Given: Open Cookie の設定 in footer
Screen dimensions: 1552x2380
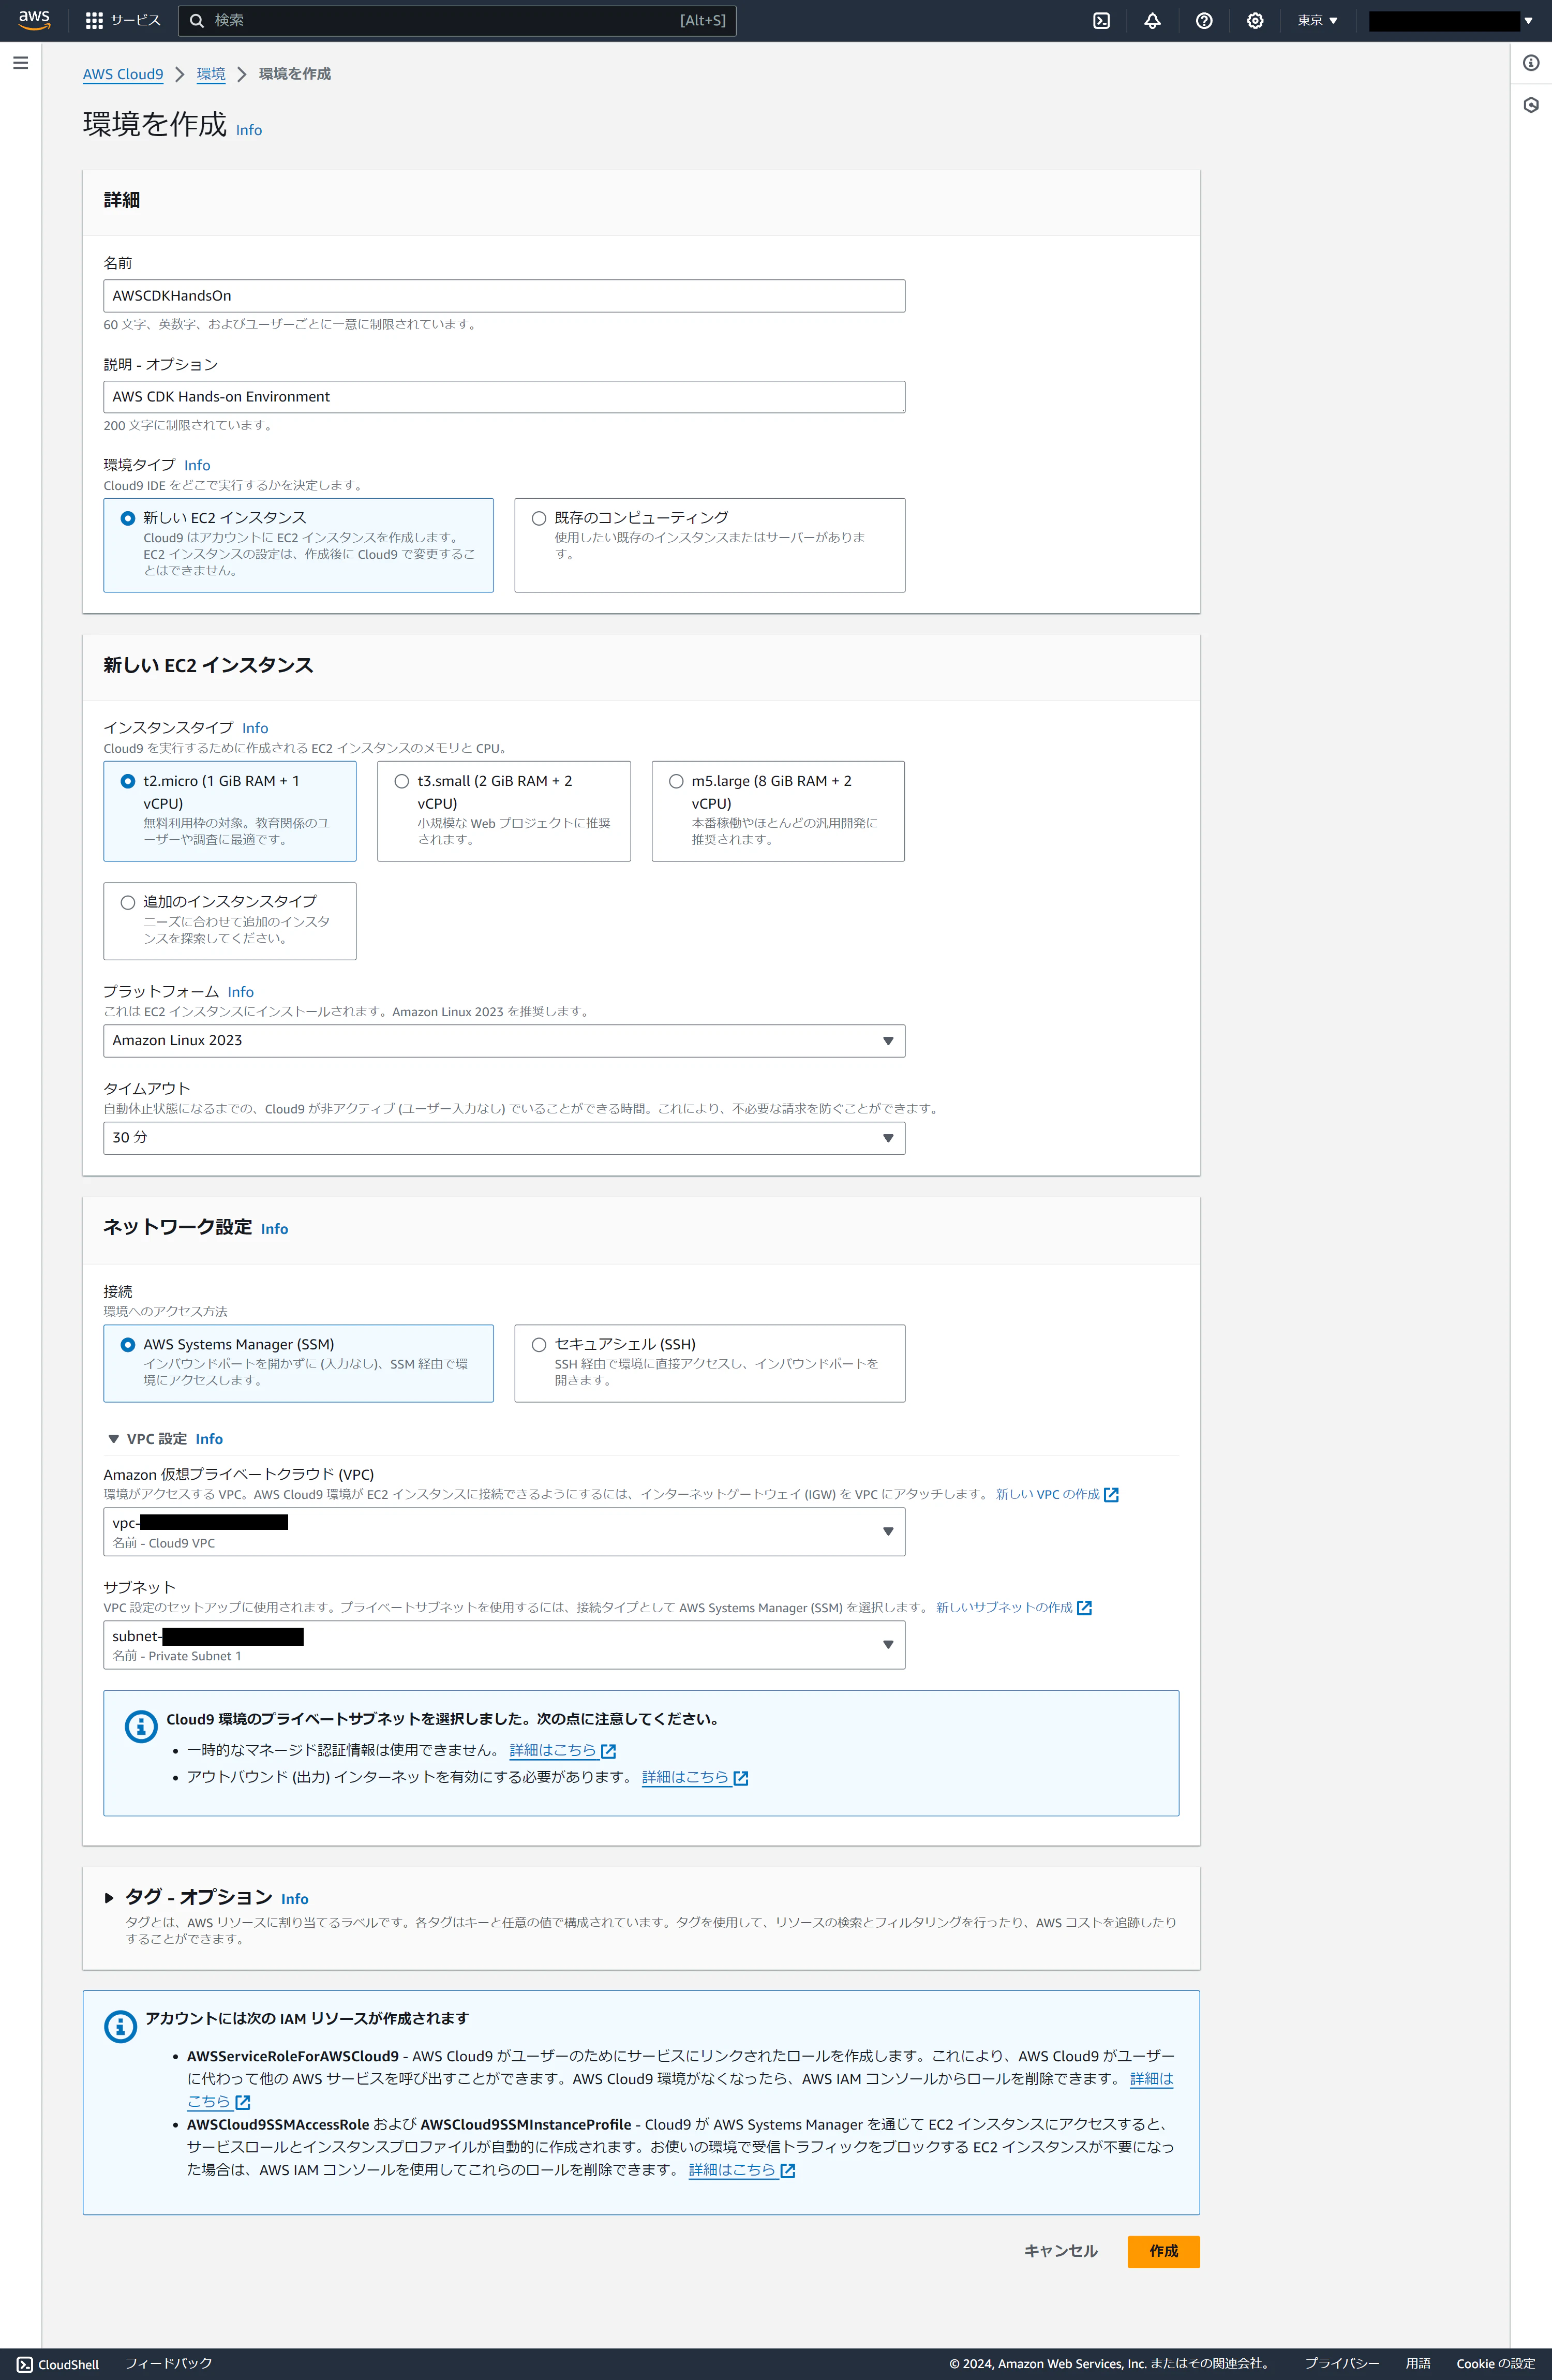Looking at the screenshot, I should pyautogui.click(x=1495, y=2364).
